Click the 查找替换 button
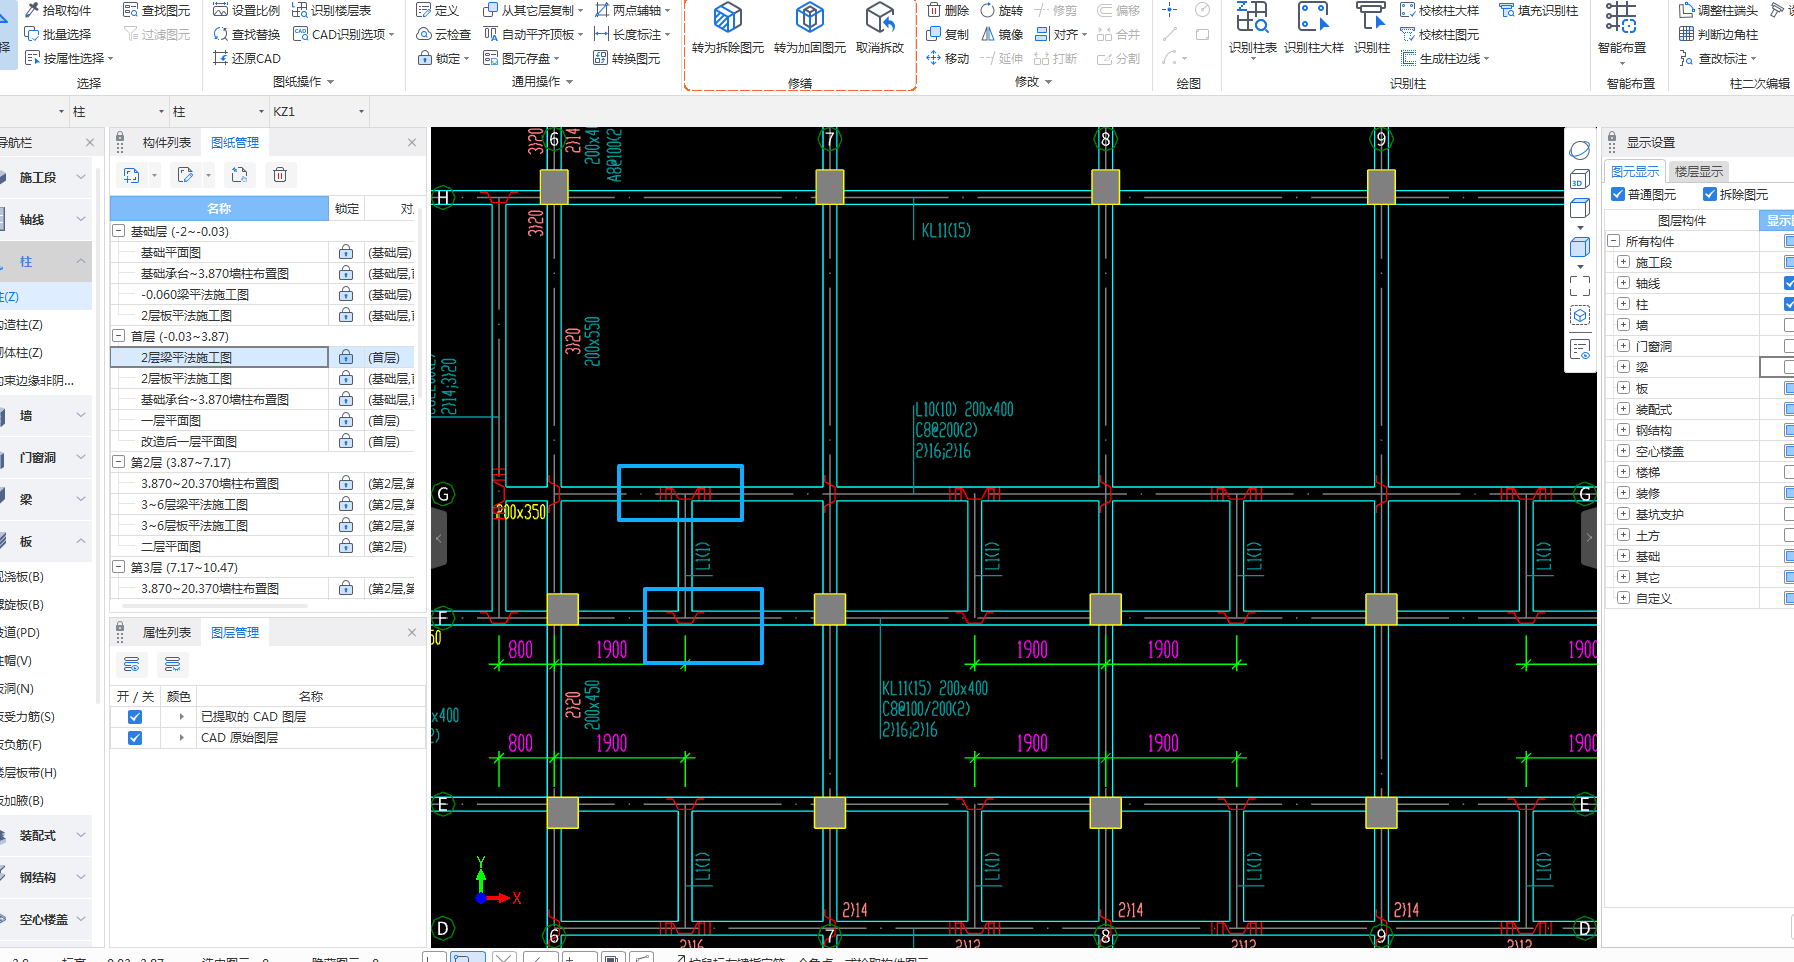Screen dimensions: 1794x962 tap(246, 34)
